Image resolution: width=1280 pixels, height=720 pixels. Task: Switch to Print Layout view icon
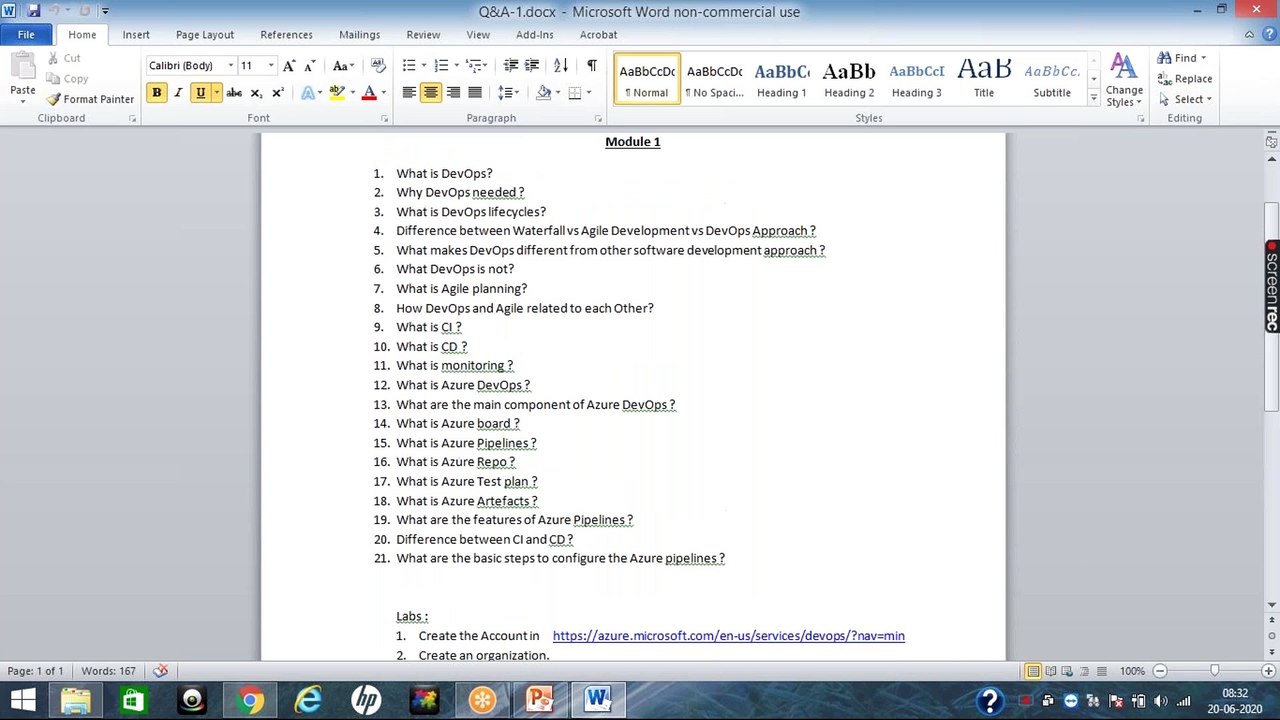click(x=1033, y=671)
